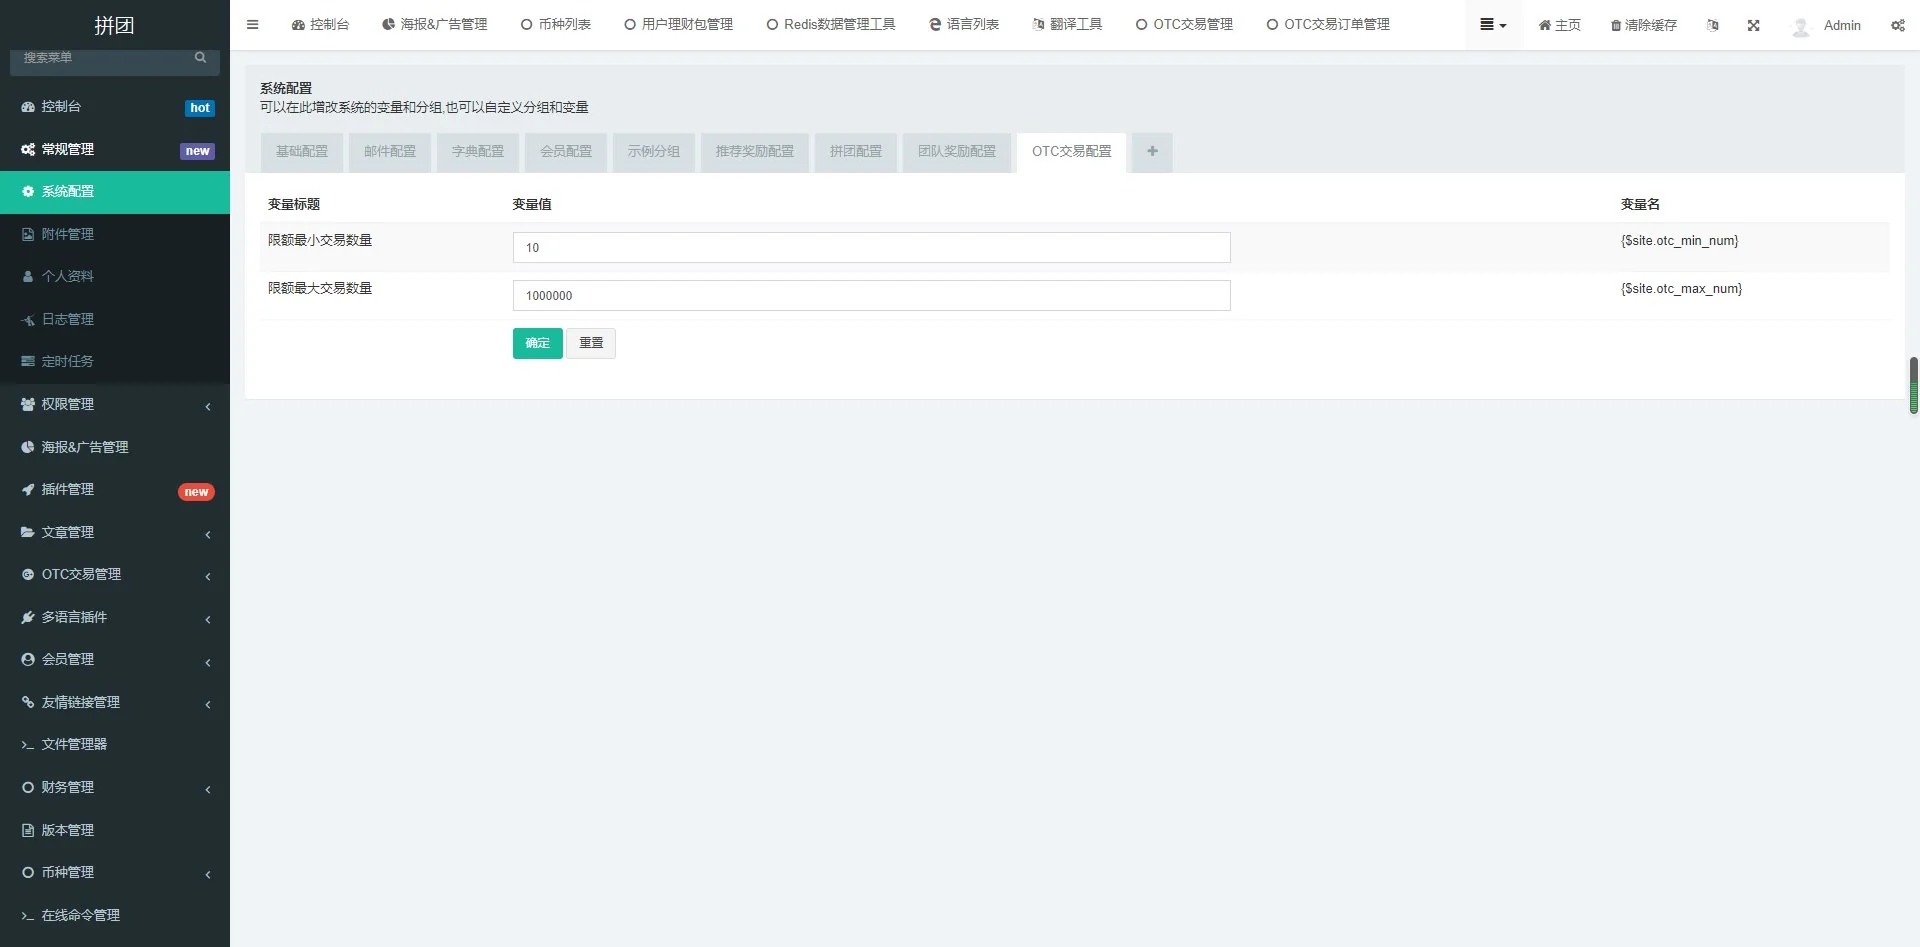
Task: Click the fullscreen expand icon
Action: tap(1753, 25)
